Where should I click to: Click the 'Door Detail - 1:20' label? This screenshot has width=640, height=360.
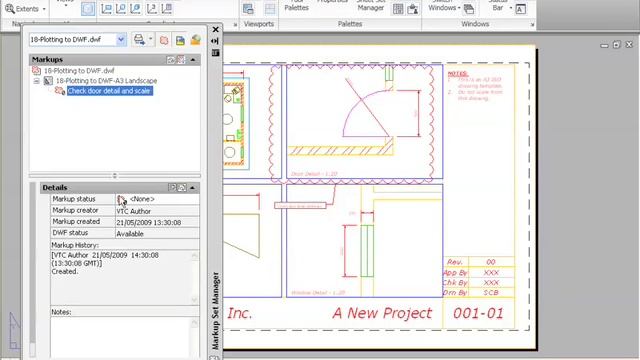point(314,174)
